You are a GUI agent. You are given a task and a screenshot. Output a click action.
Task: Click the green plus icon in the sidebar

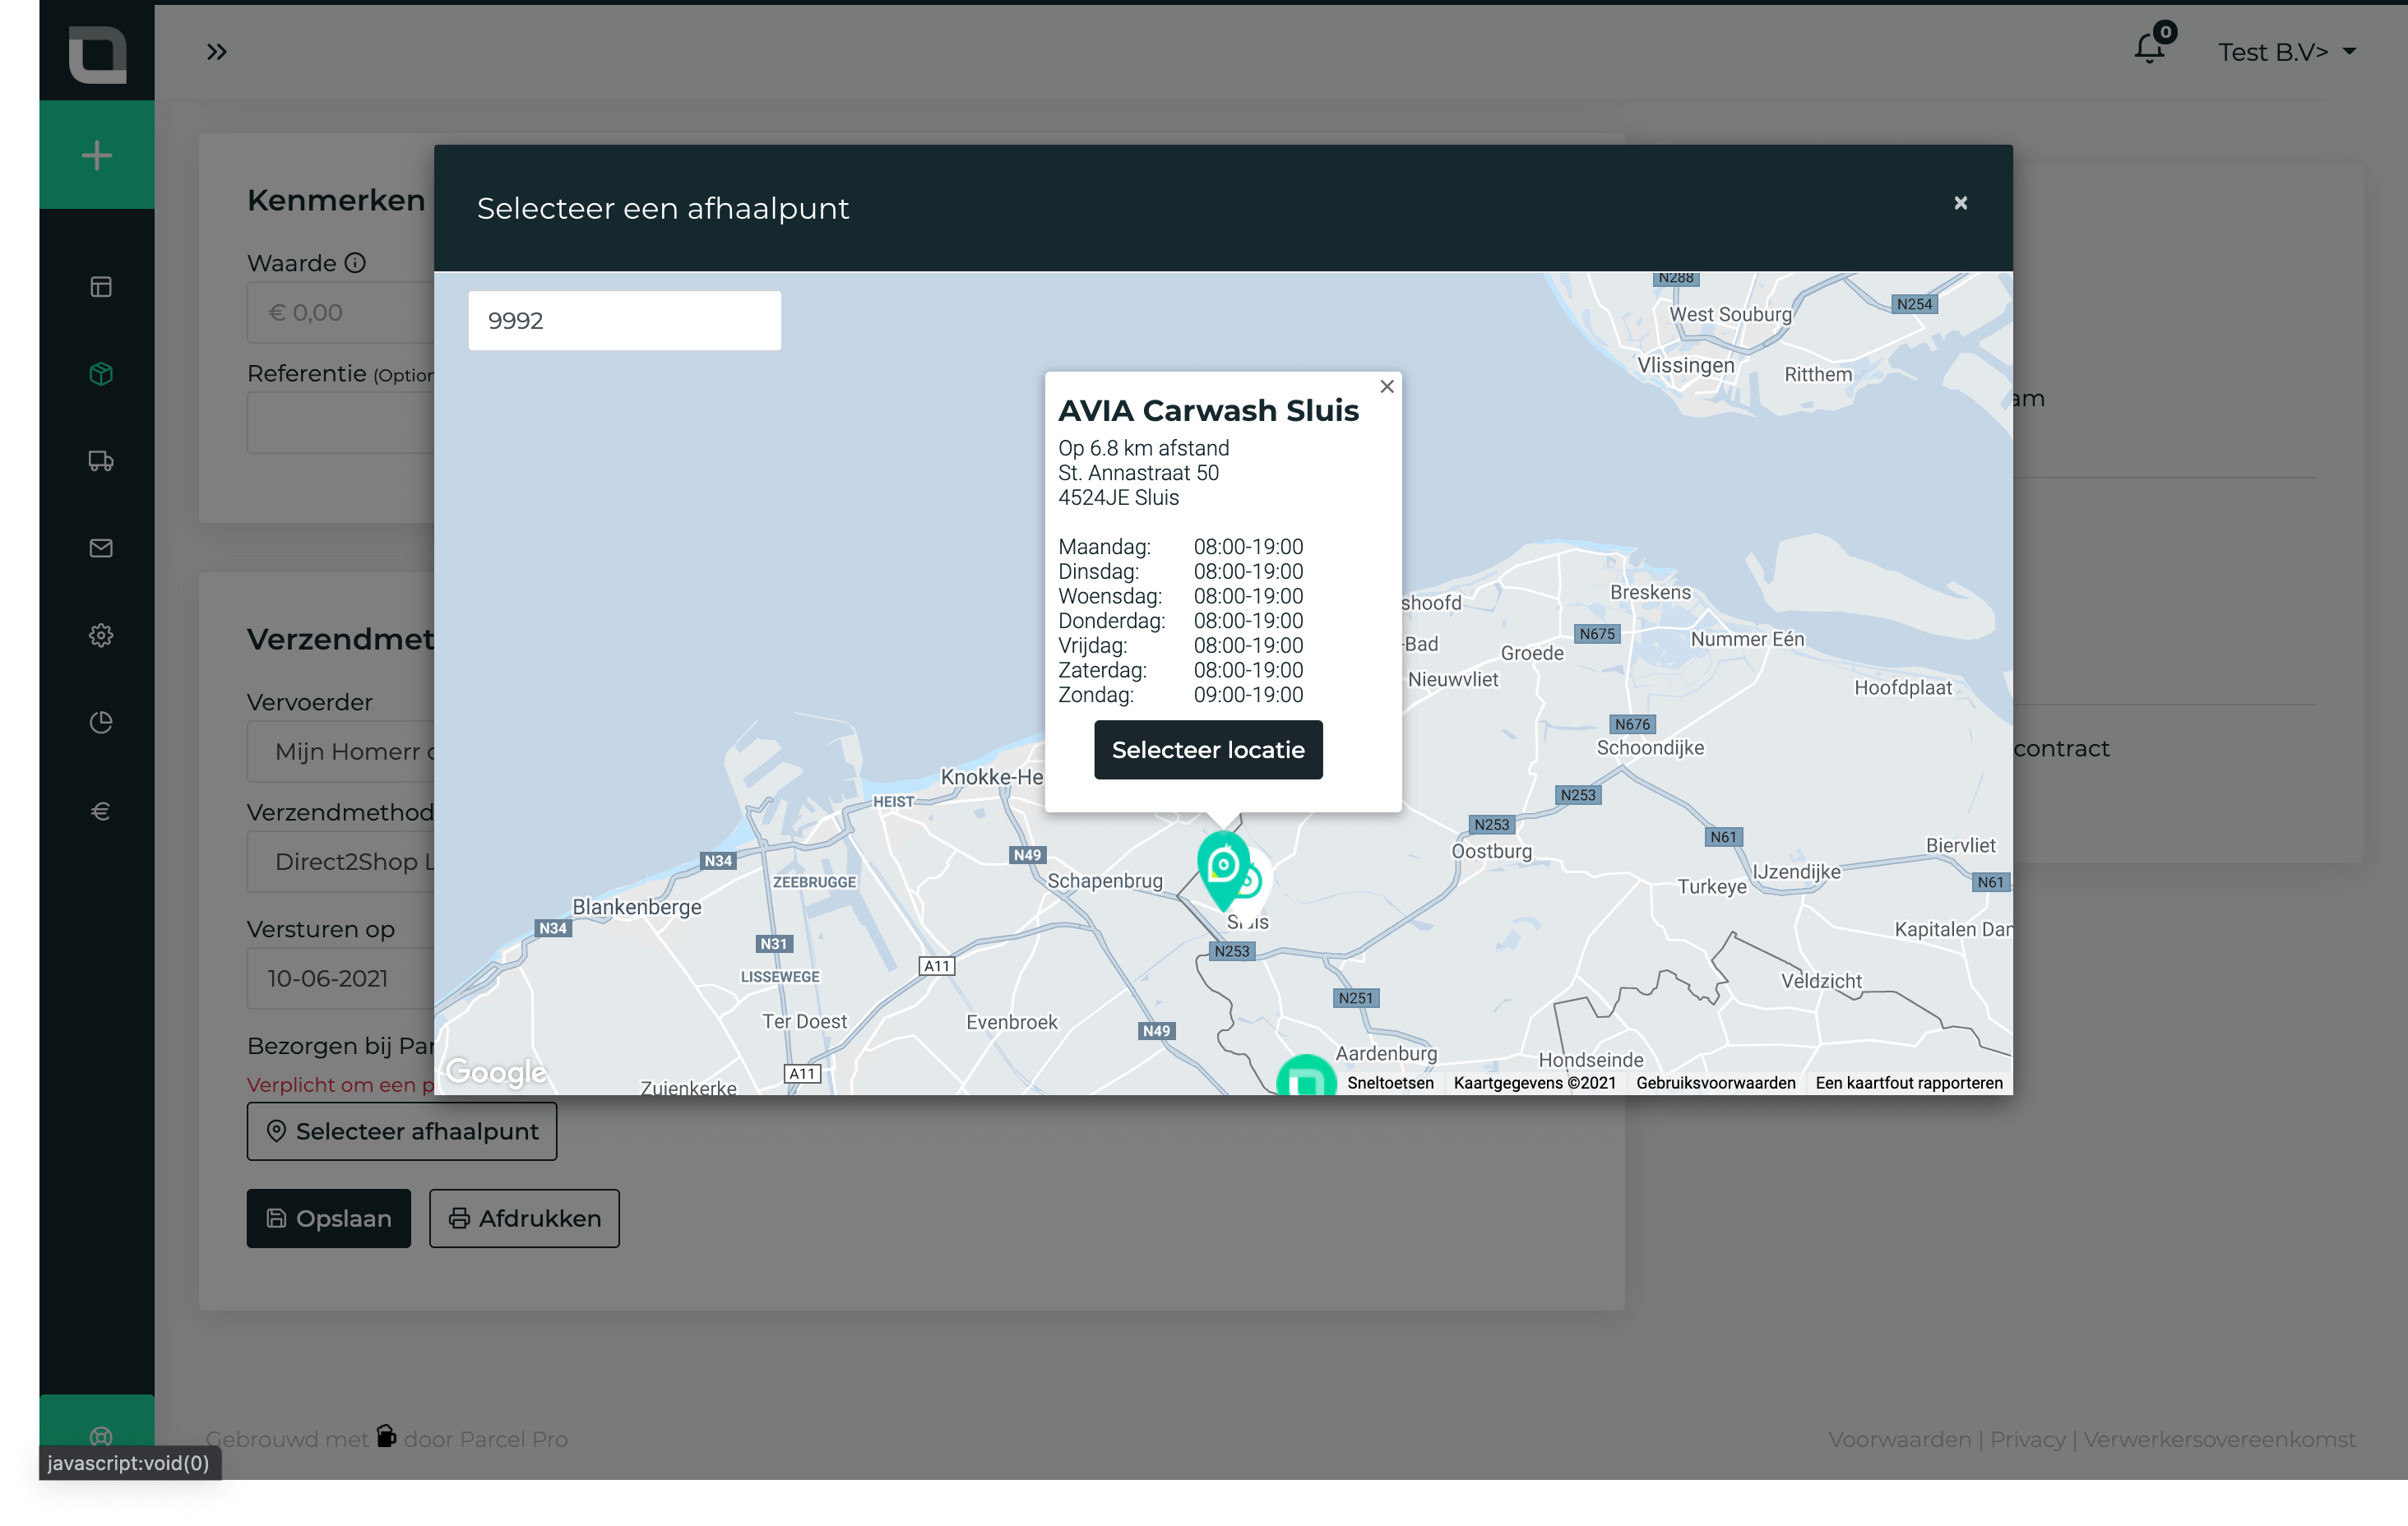click(x=97, y=155)
